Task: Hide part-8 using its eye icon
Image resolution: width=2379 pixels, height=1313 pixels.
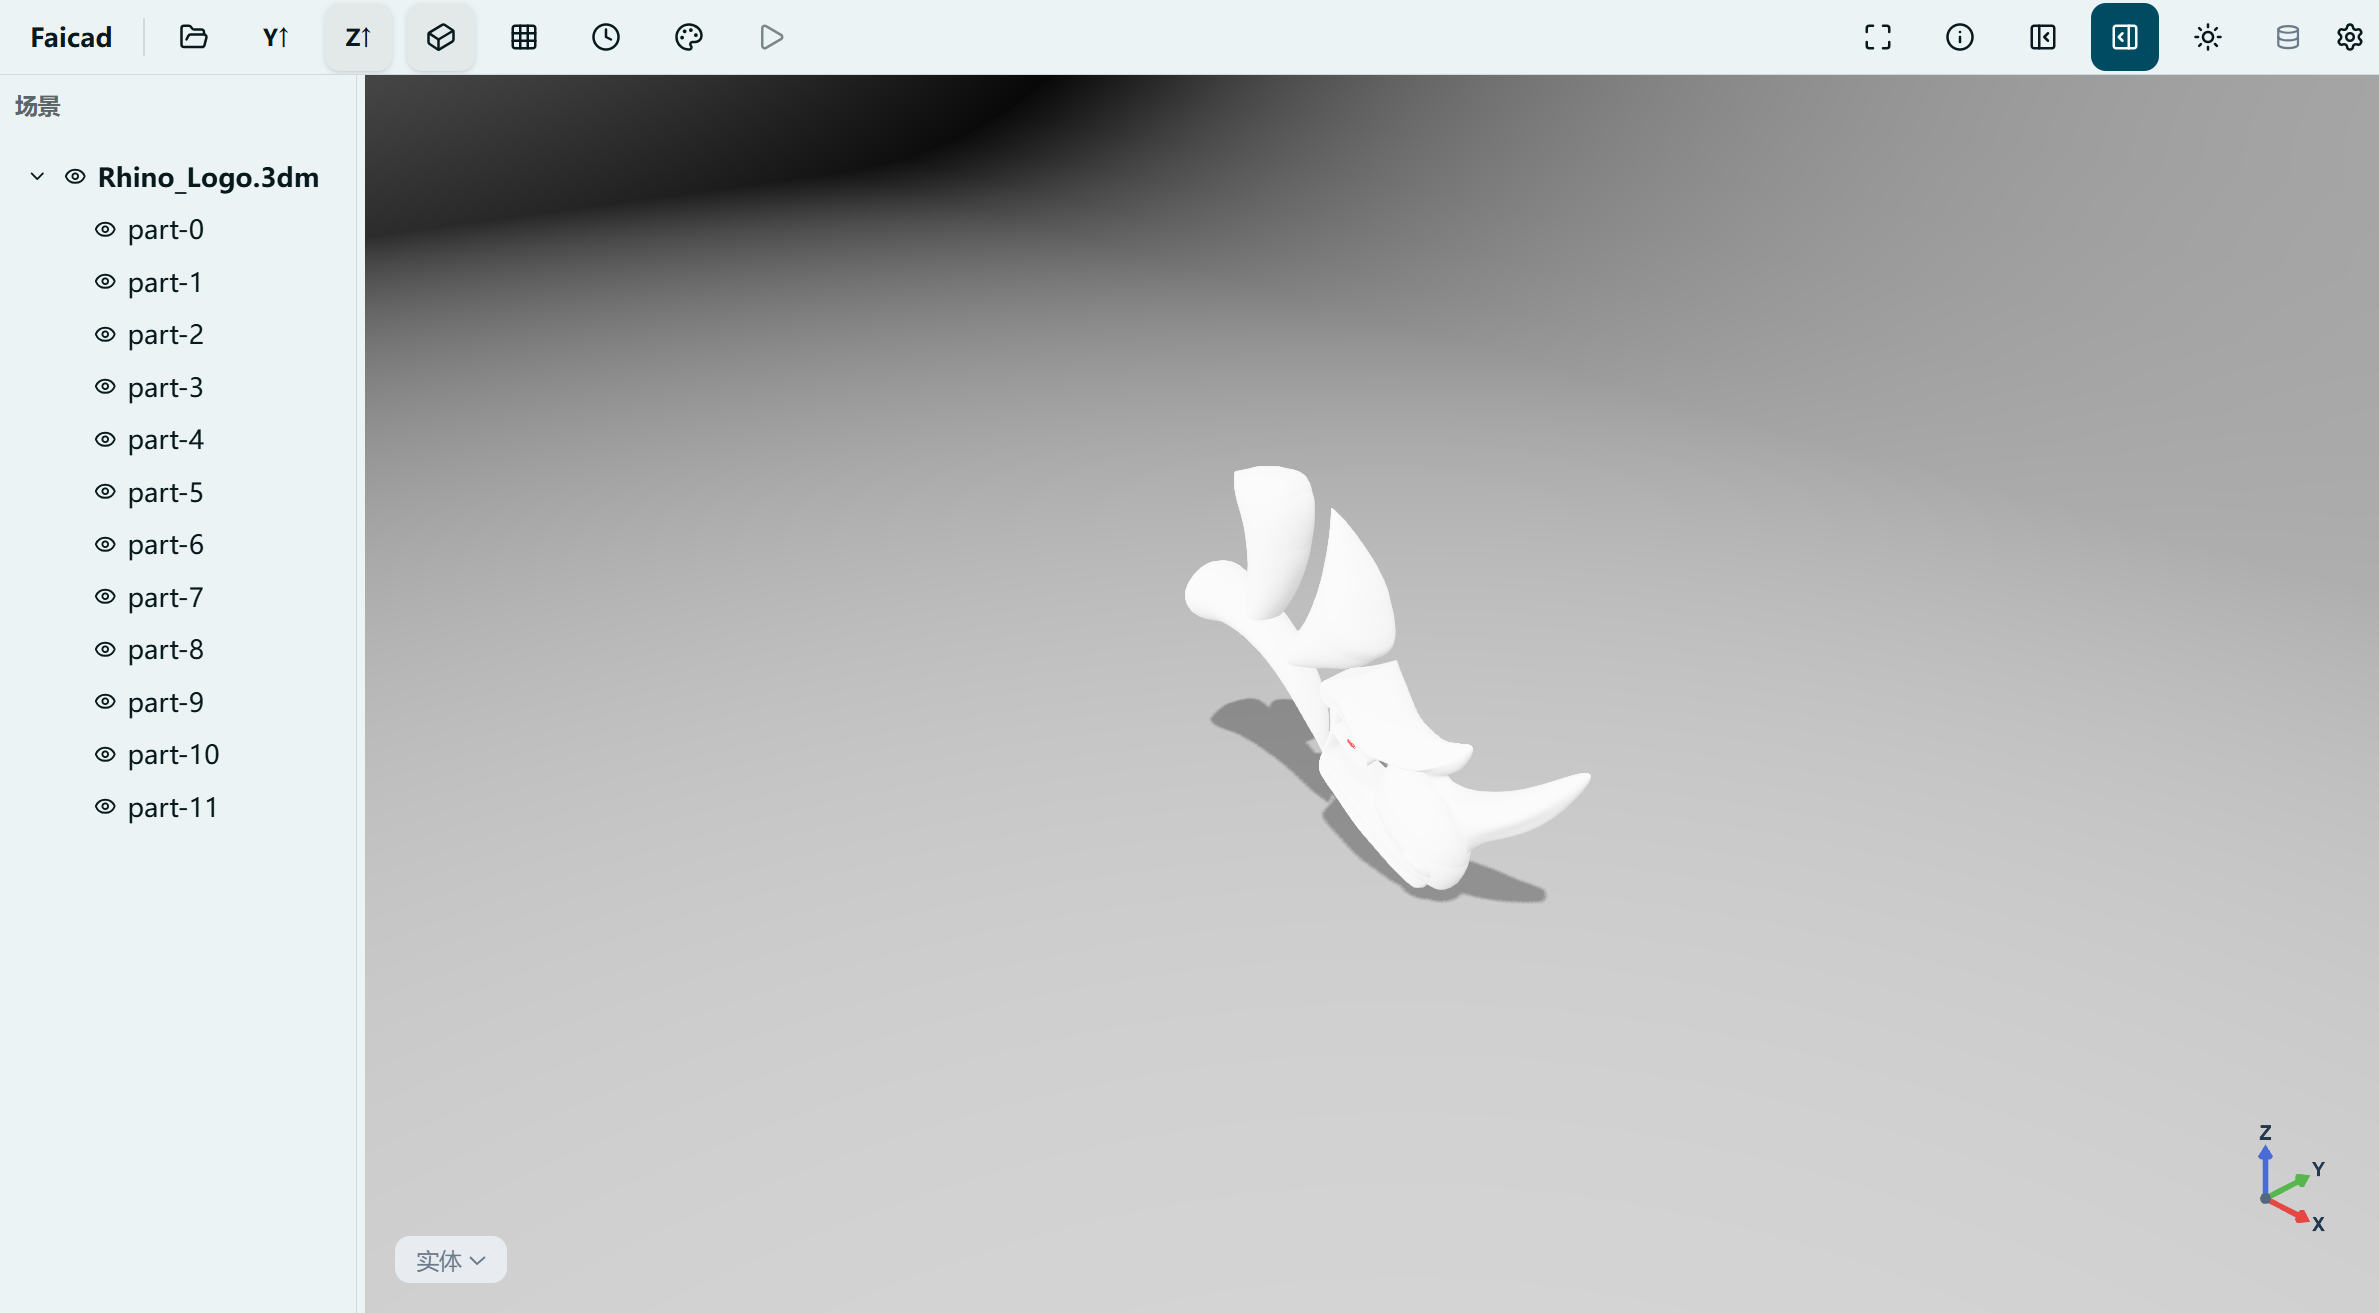Action: pyautogui.click(x=105, y=649)
